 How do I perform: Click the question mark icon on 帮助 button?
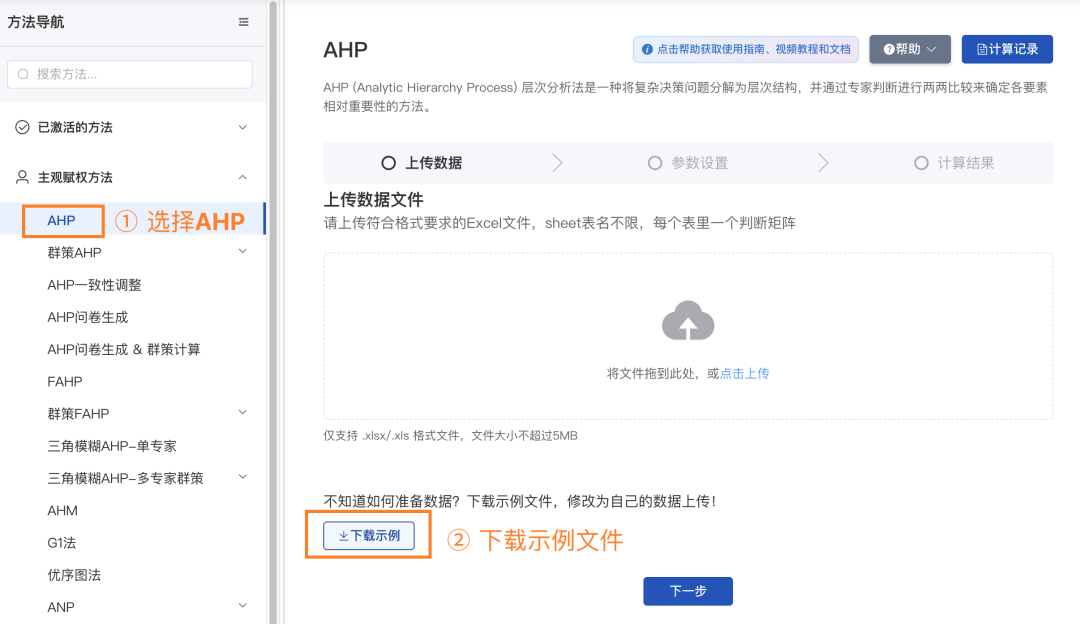[889, 48]
